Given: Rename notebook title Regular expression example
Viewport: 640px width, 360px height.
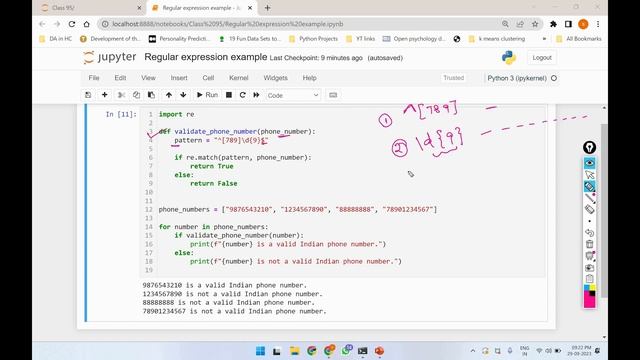Looking at the screenshot, I should click(x=206, y=57).
